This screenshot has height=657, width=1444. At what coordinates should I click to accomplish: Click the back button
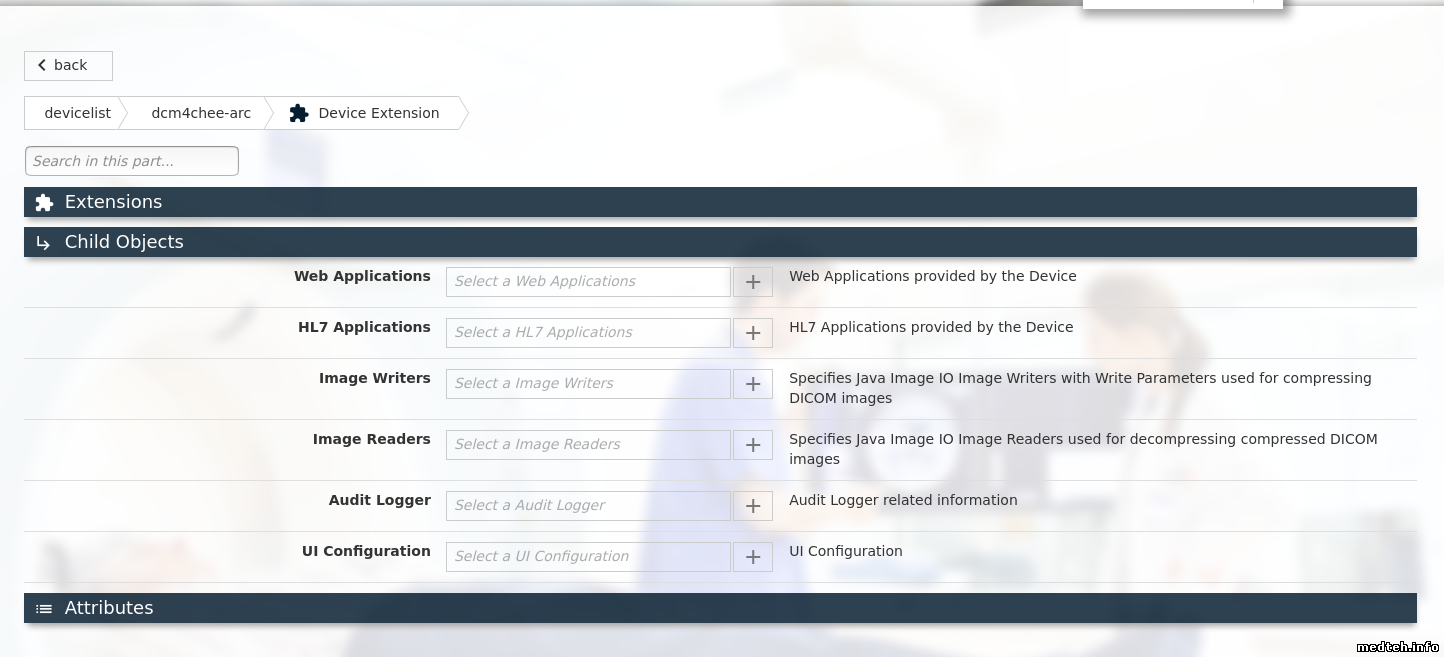pyautogui.click(x=68, y=66)
